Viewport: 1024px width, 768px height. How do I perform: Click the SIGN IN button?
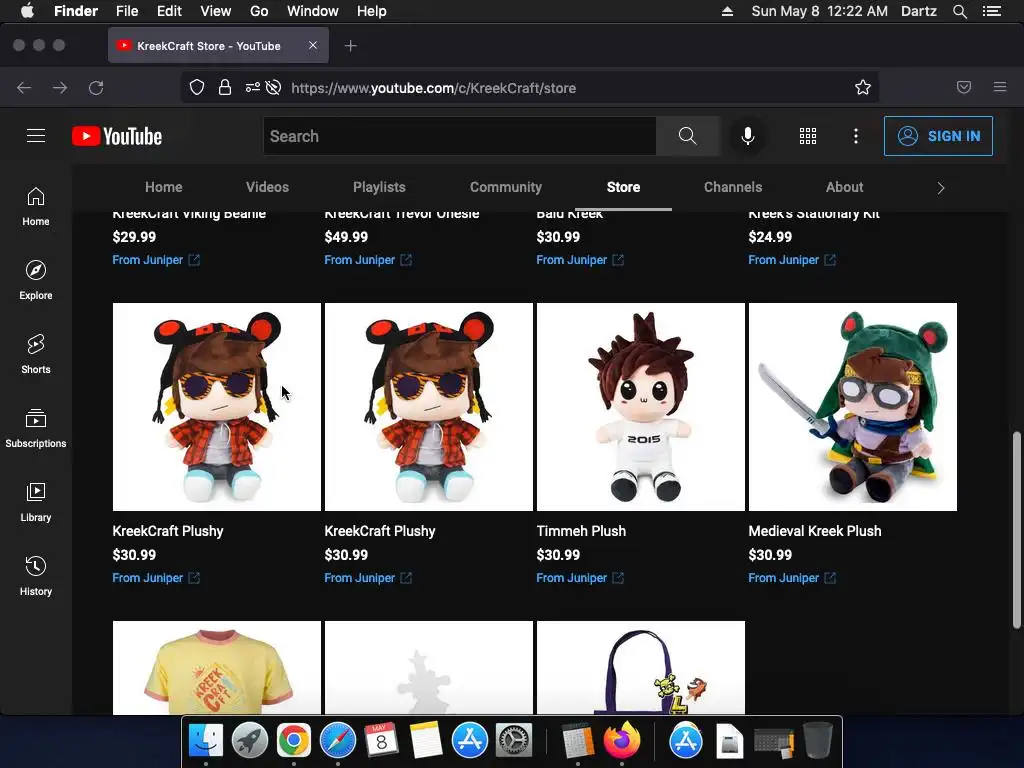pos(938,136)
